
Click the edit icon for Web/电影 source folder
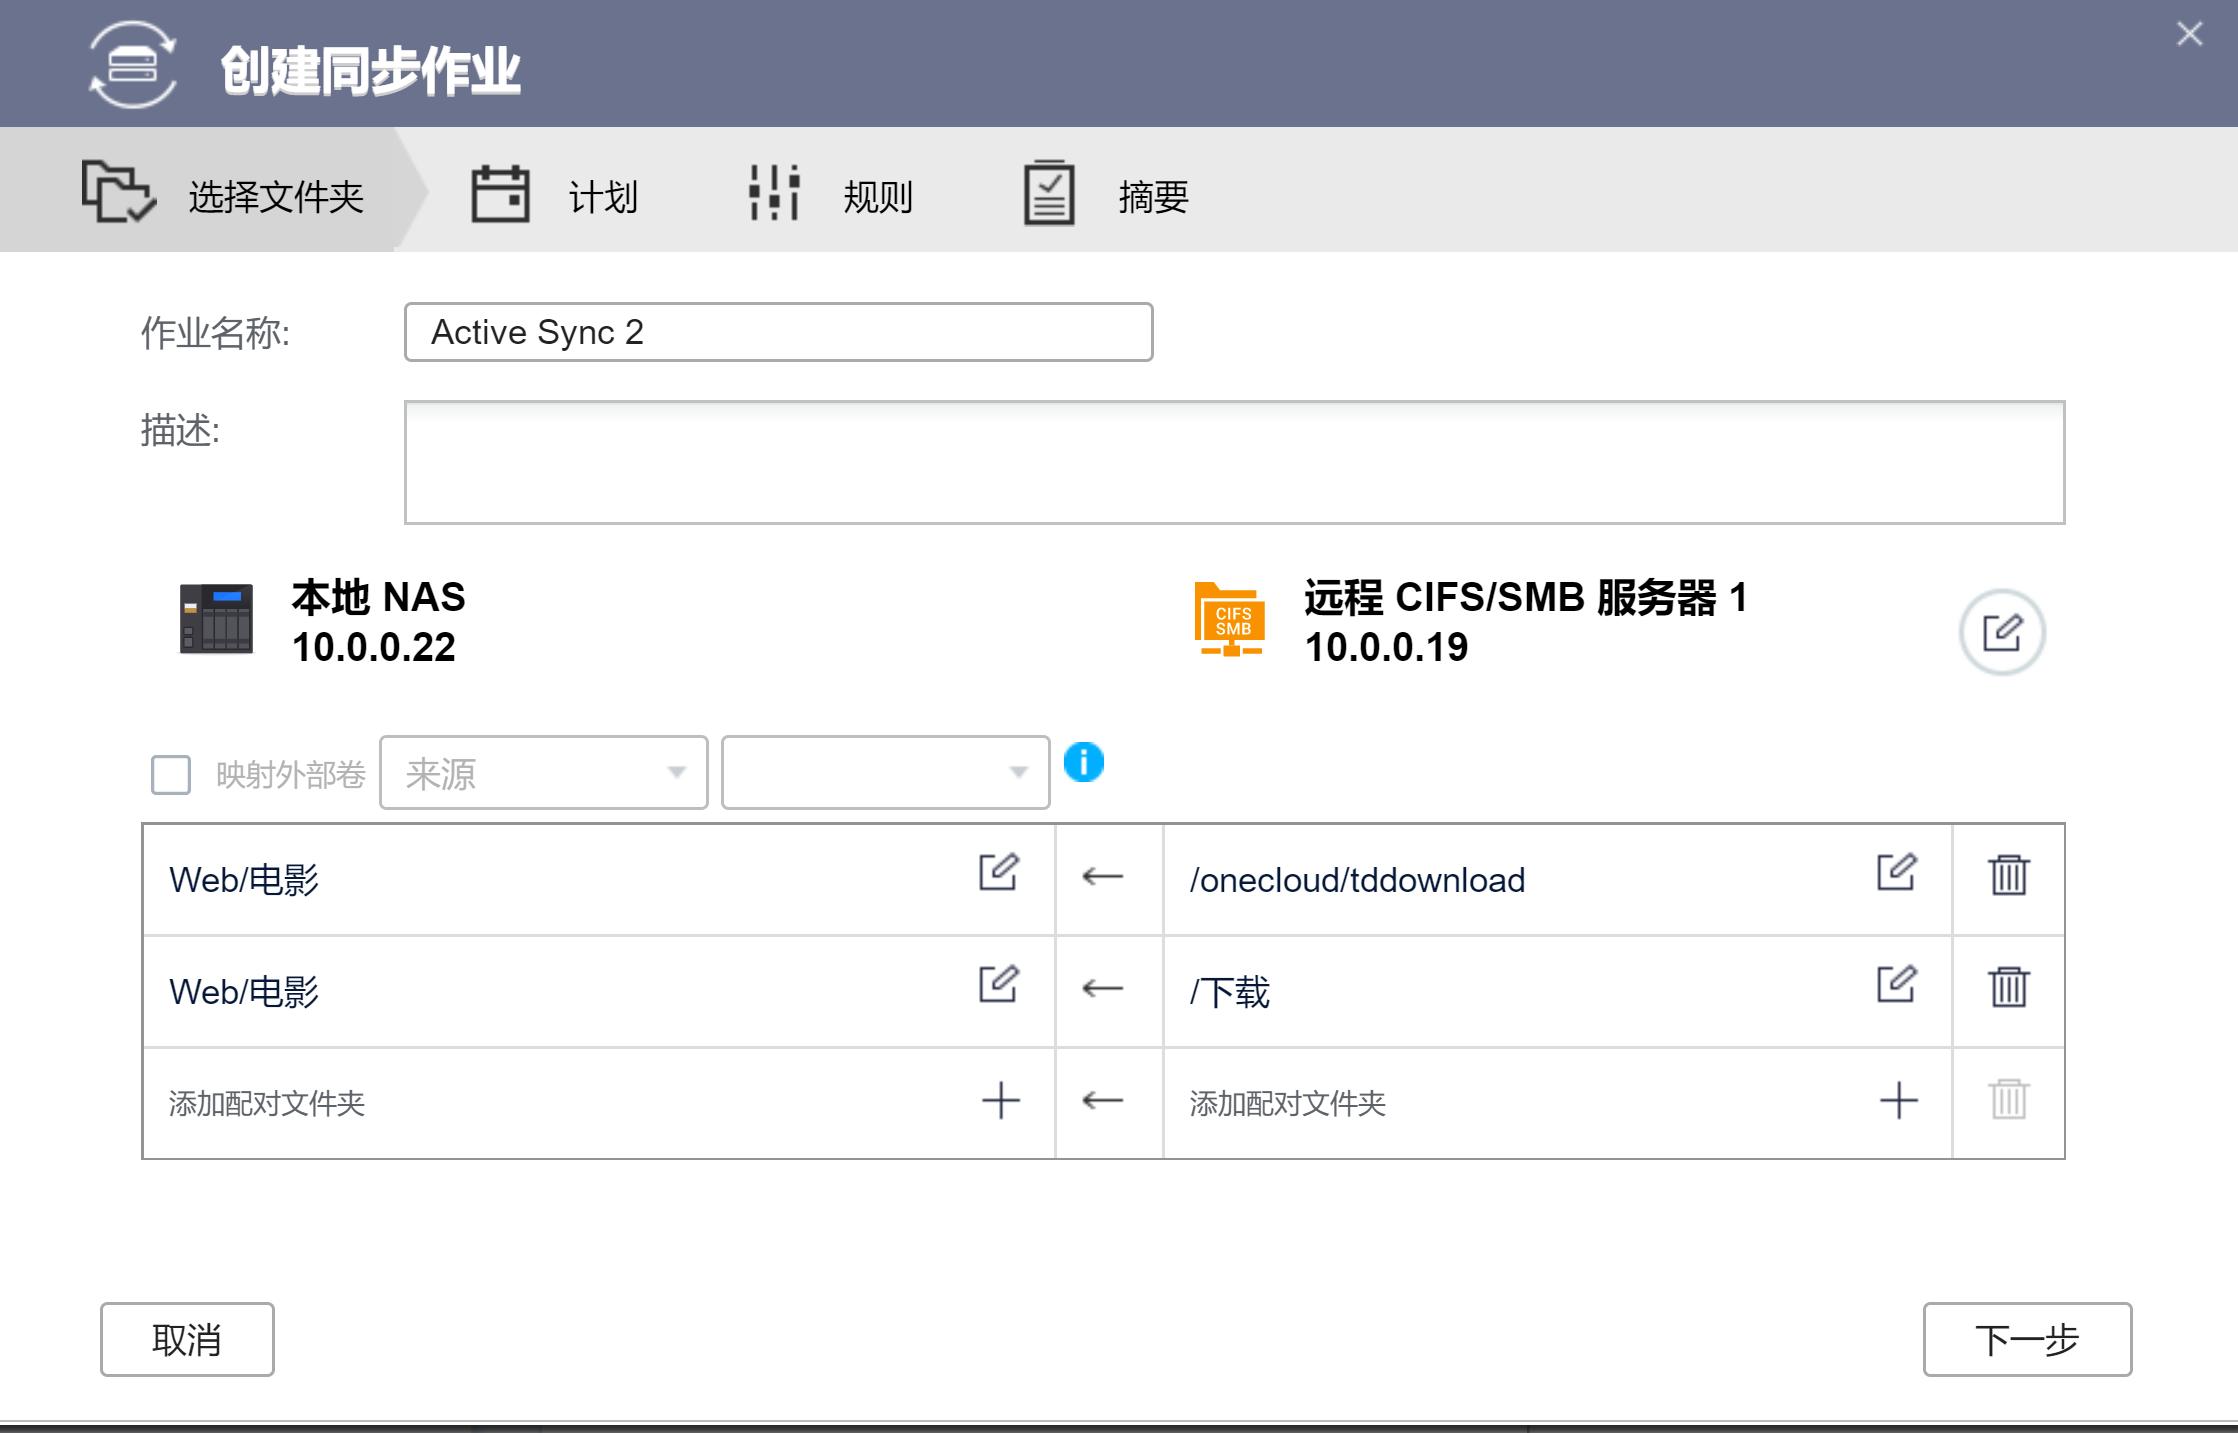coord(999,873)
